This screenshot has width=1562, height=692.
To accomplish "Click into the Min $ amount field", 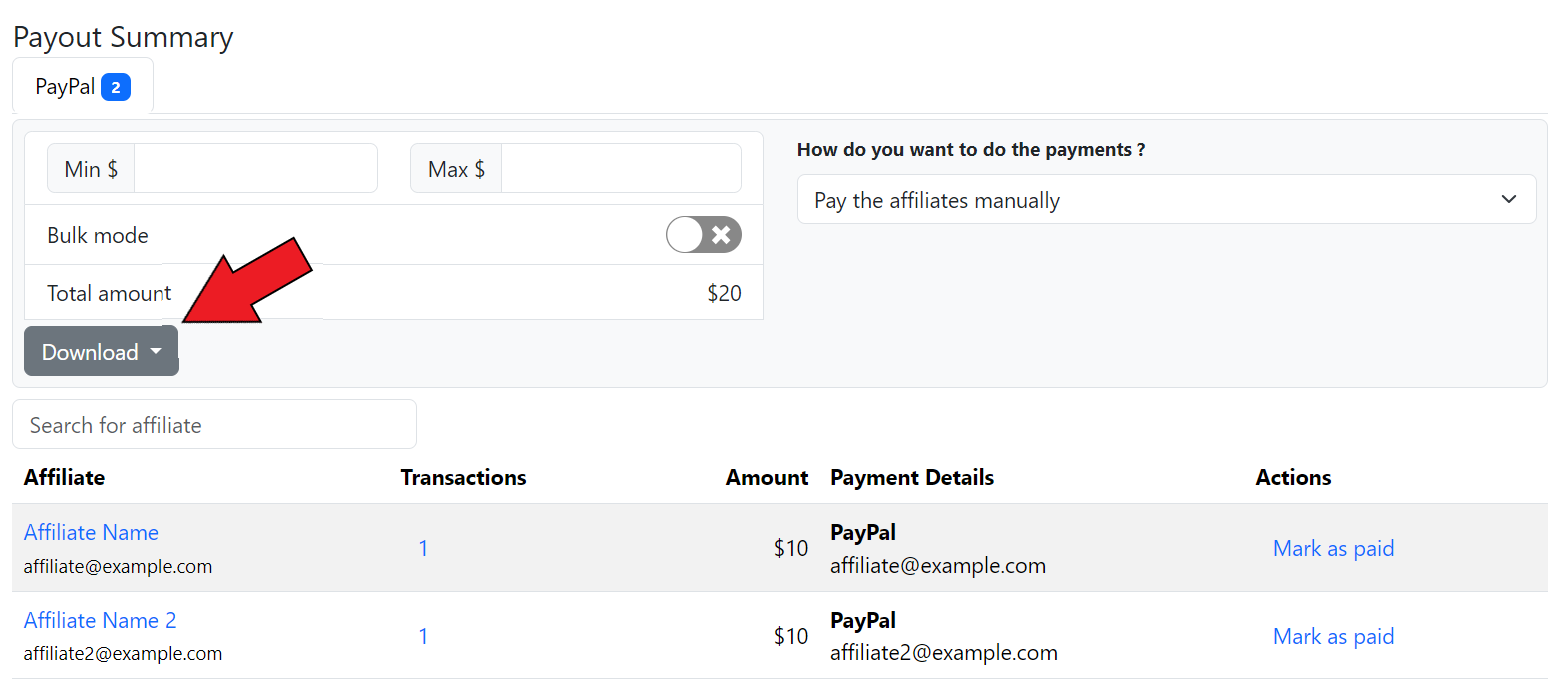I will tap(255, 169).
